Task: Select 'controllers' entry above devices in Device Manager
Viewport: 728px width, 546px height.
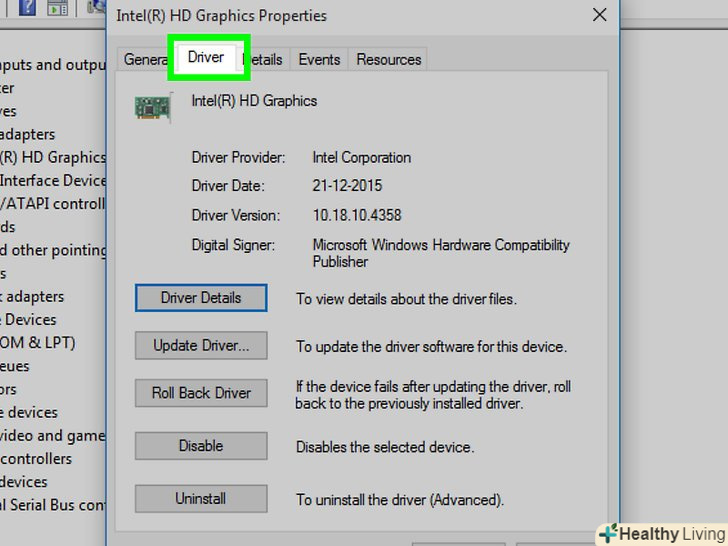Action: tap(36, 459)
